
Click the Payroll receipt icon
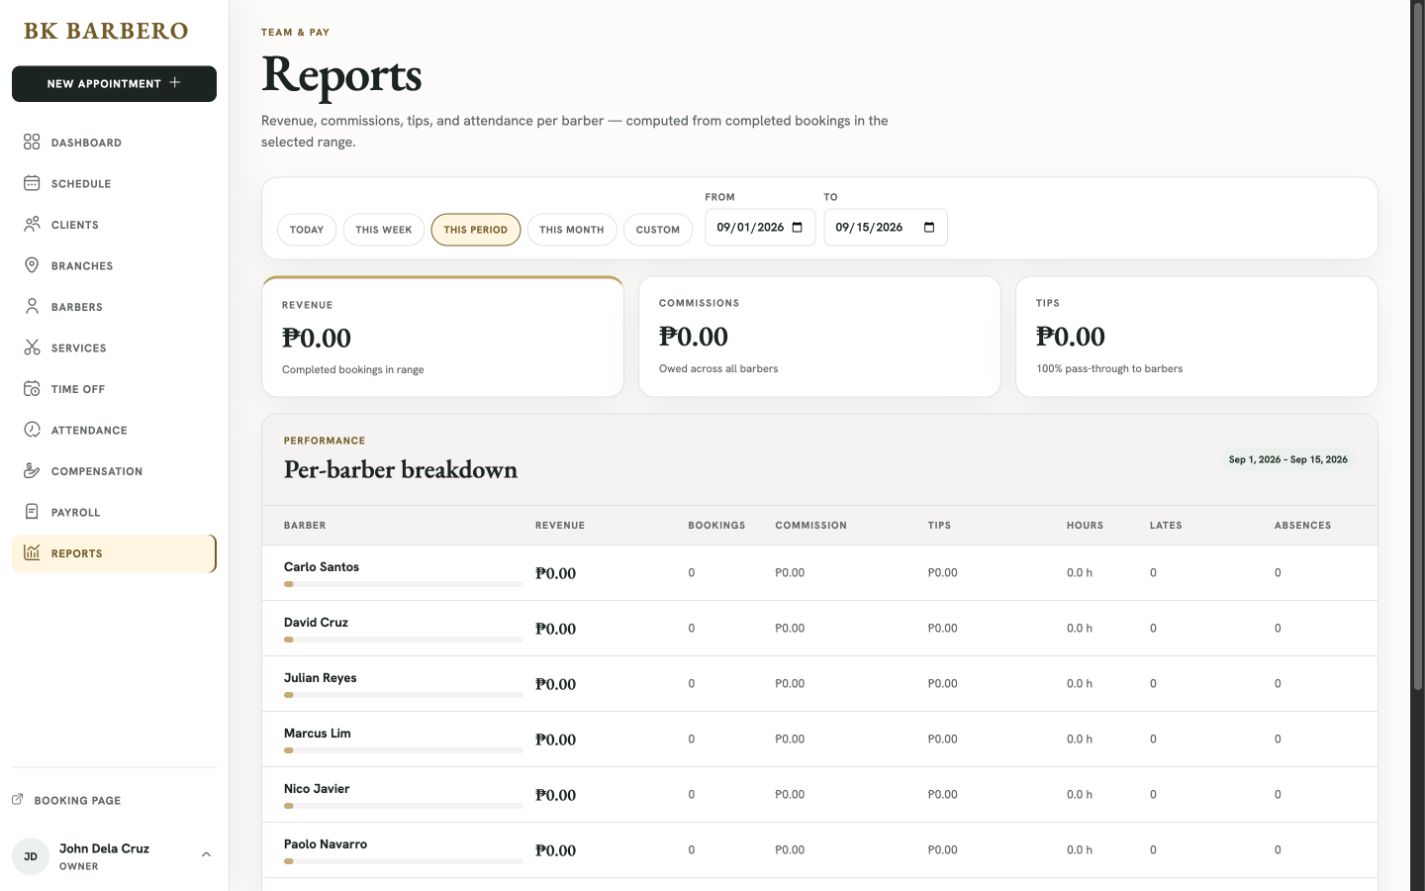pyautogui.click(x=32, y=511)
